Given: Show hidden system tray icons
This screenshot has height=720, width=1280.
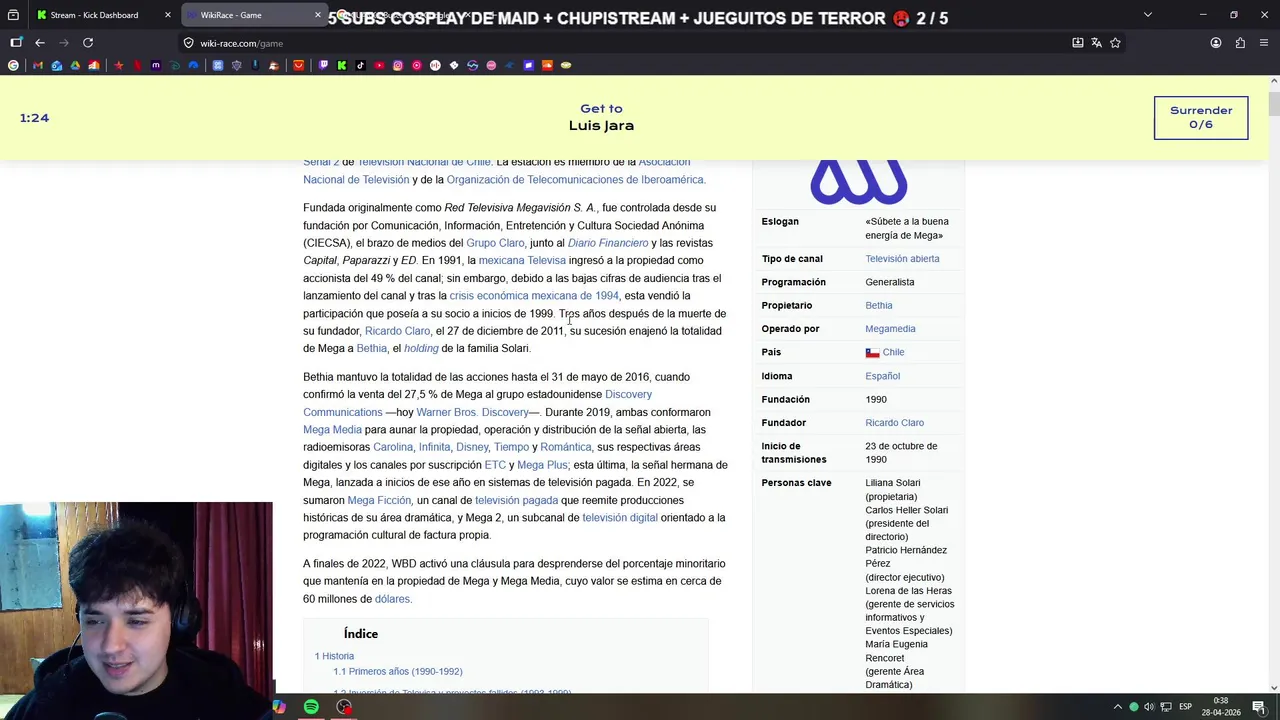Looking at the screenshot, I should [x=1118, y=707].
